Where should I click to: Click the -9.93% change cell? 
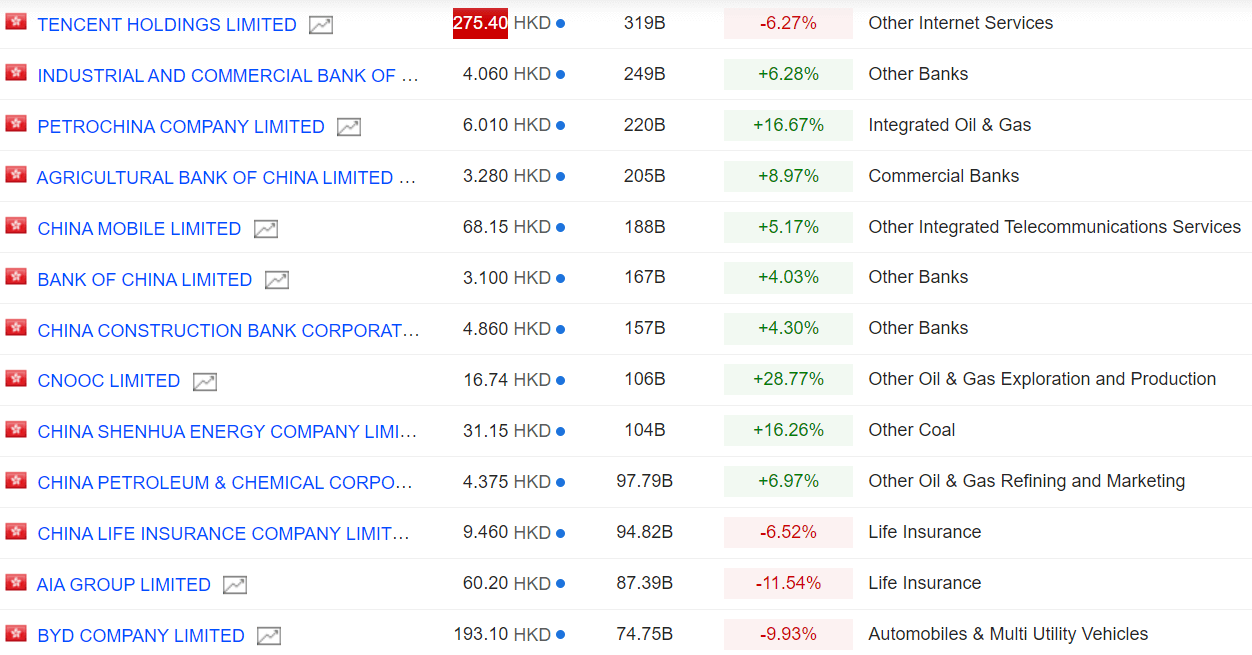[788, 635]
